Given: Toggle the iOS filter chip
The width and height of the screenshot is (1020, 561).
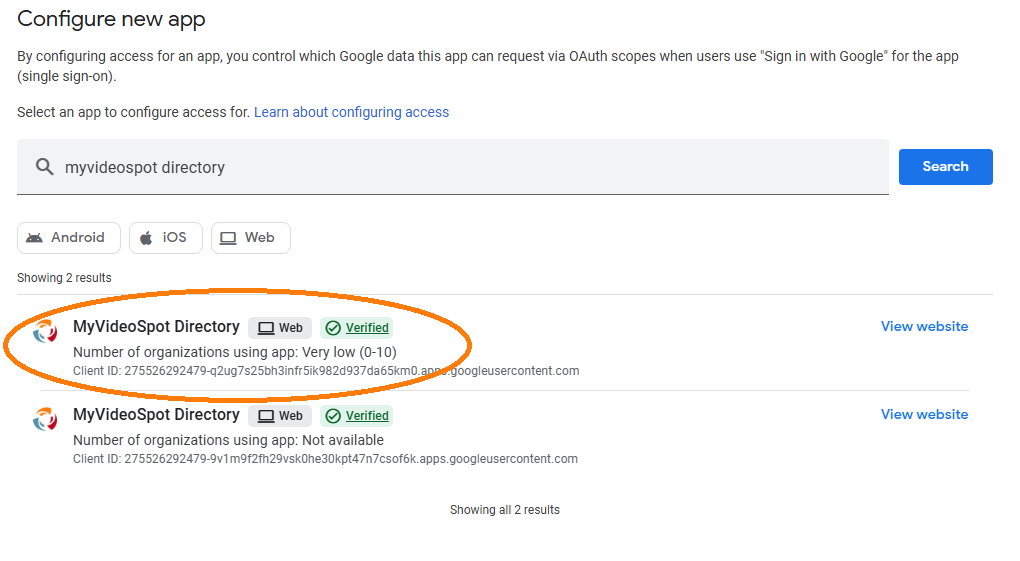Looking at the screenshot, I should tap(166, 238).
